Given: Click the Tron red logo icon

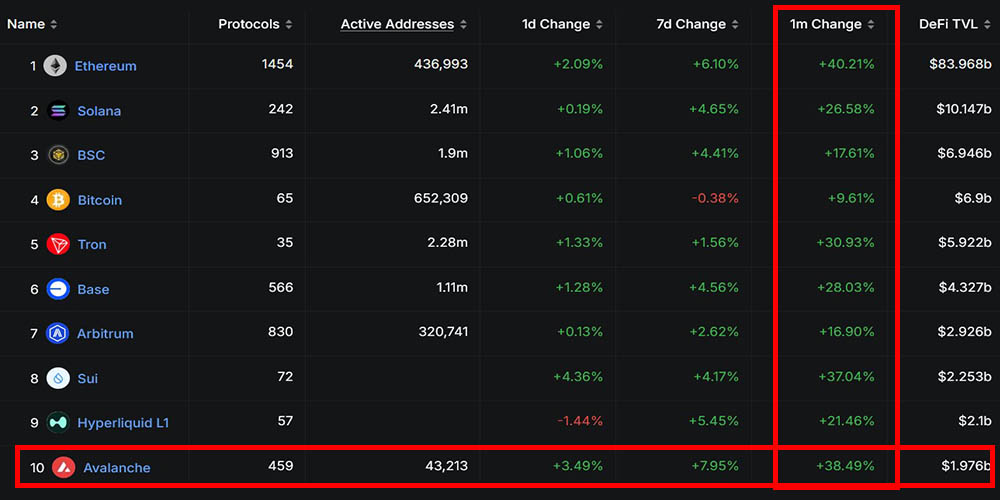Looking at the screenshot, I should (x=58, y=244).
